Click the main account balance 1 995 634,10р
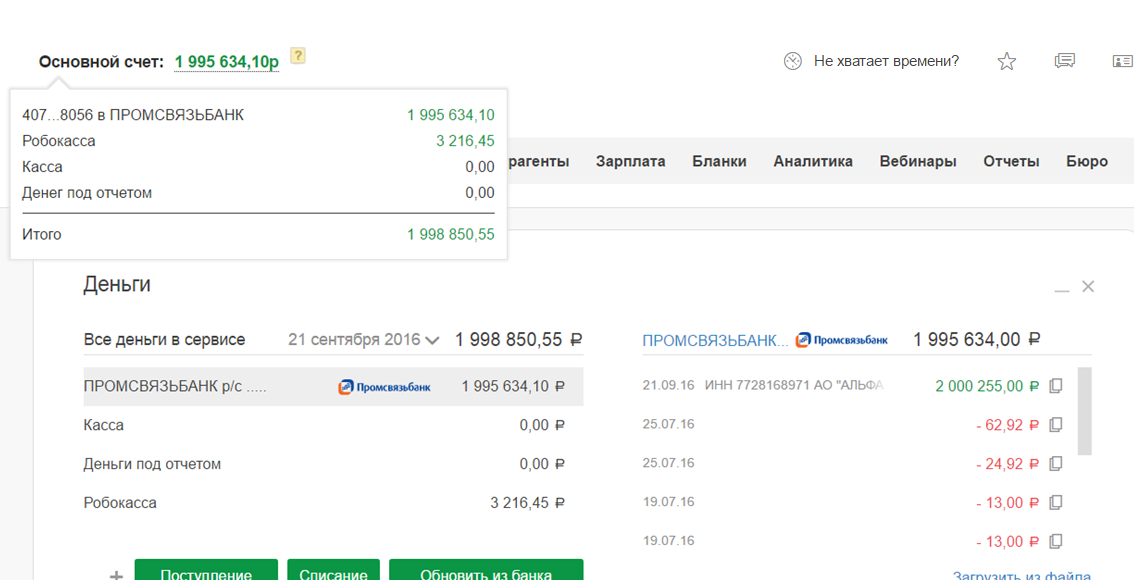 226,62
